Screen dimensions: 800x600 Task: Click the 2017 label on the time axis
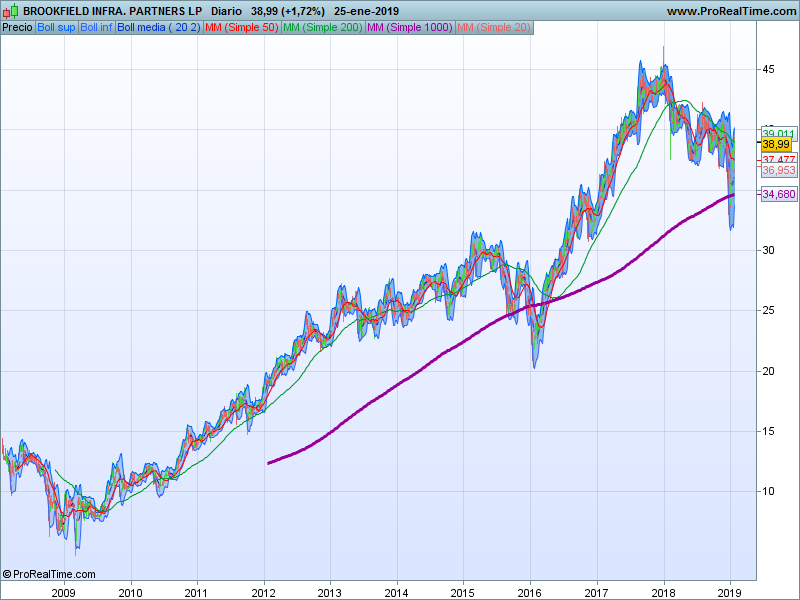[596, 593]
